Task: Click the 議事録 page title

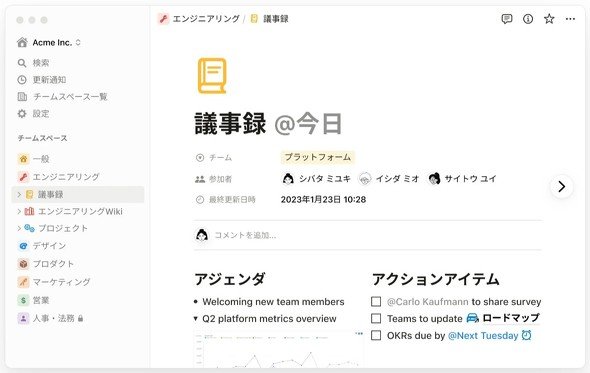Action: coord(230,124)
